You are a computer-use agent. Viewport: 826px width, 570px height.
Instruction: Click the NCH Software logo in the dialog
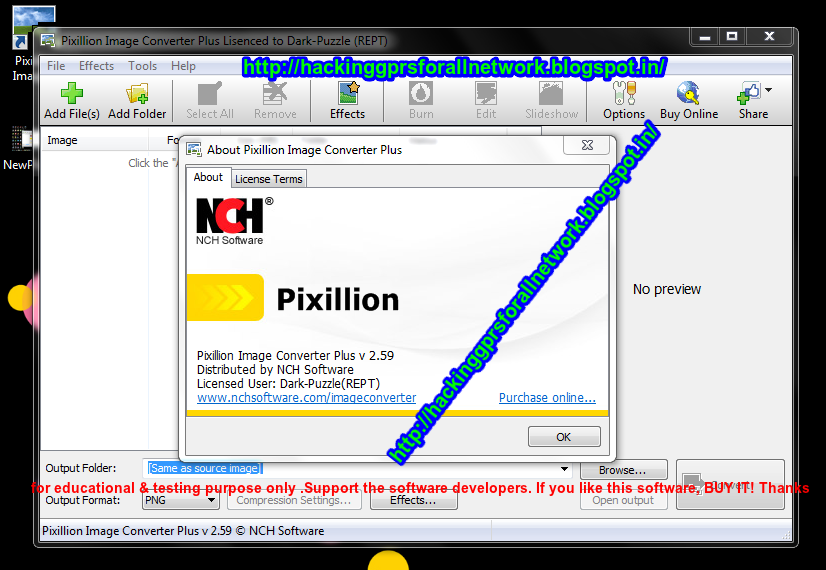tap(234, 221)
